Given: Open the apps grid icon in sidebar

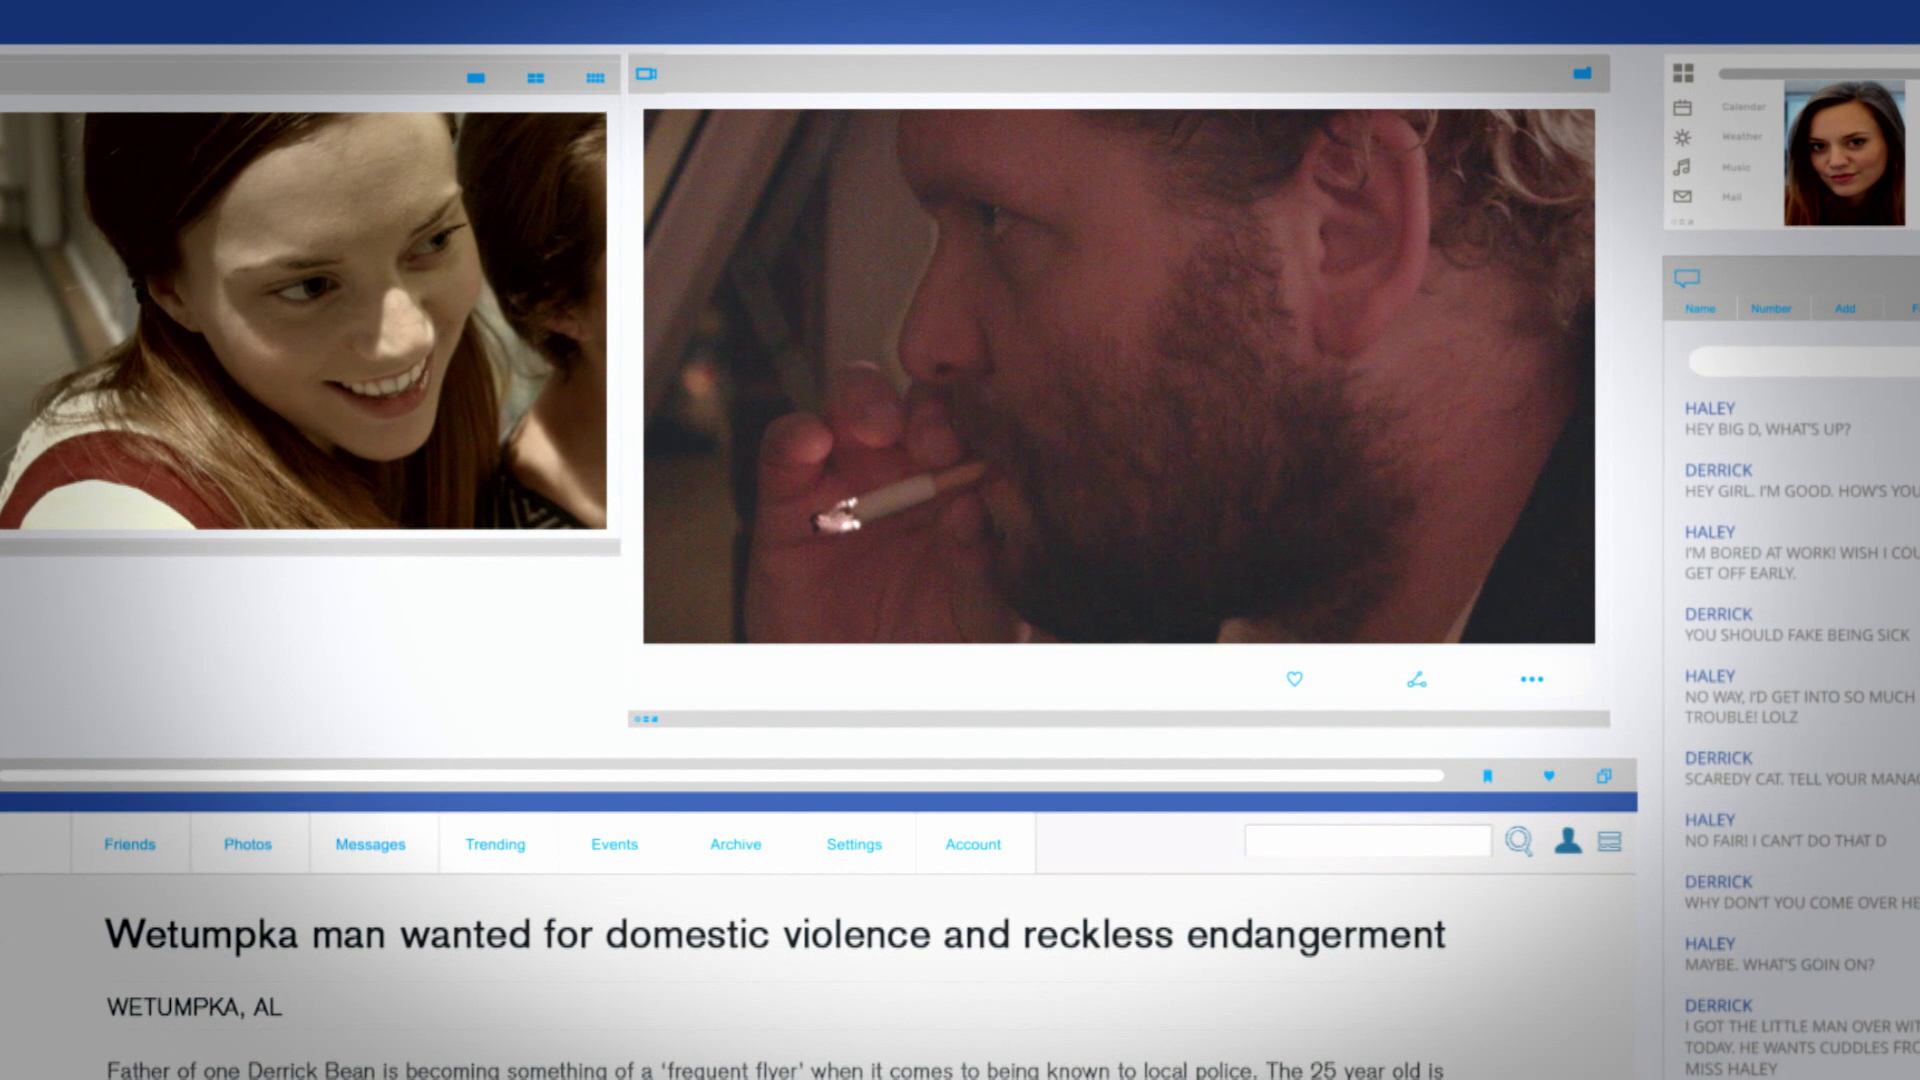Looking at the screenshot, I should [1683, 73].
